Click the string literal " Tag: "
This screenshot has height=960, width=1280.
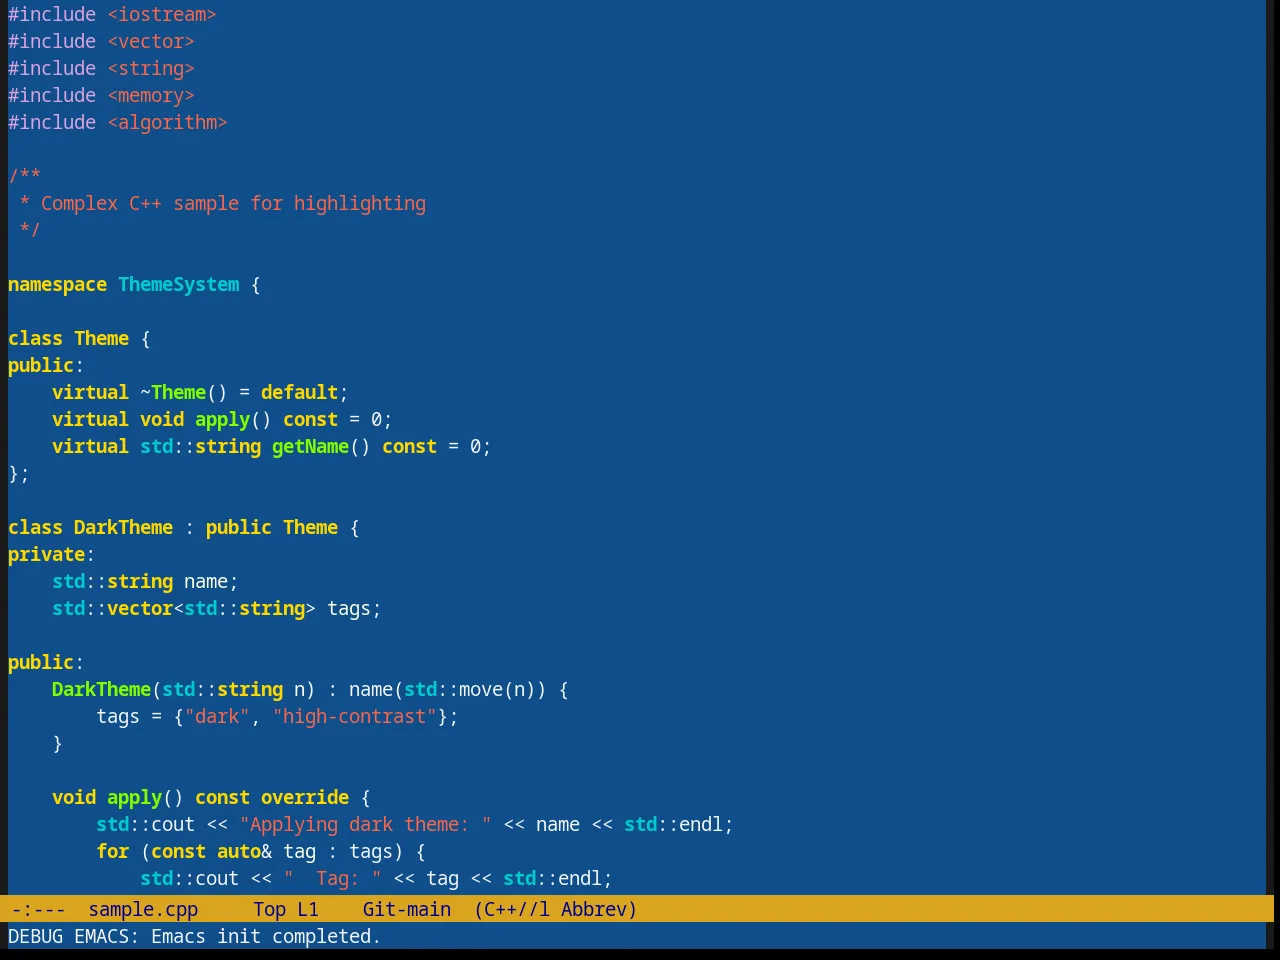332,878
